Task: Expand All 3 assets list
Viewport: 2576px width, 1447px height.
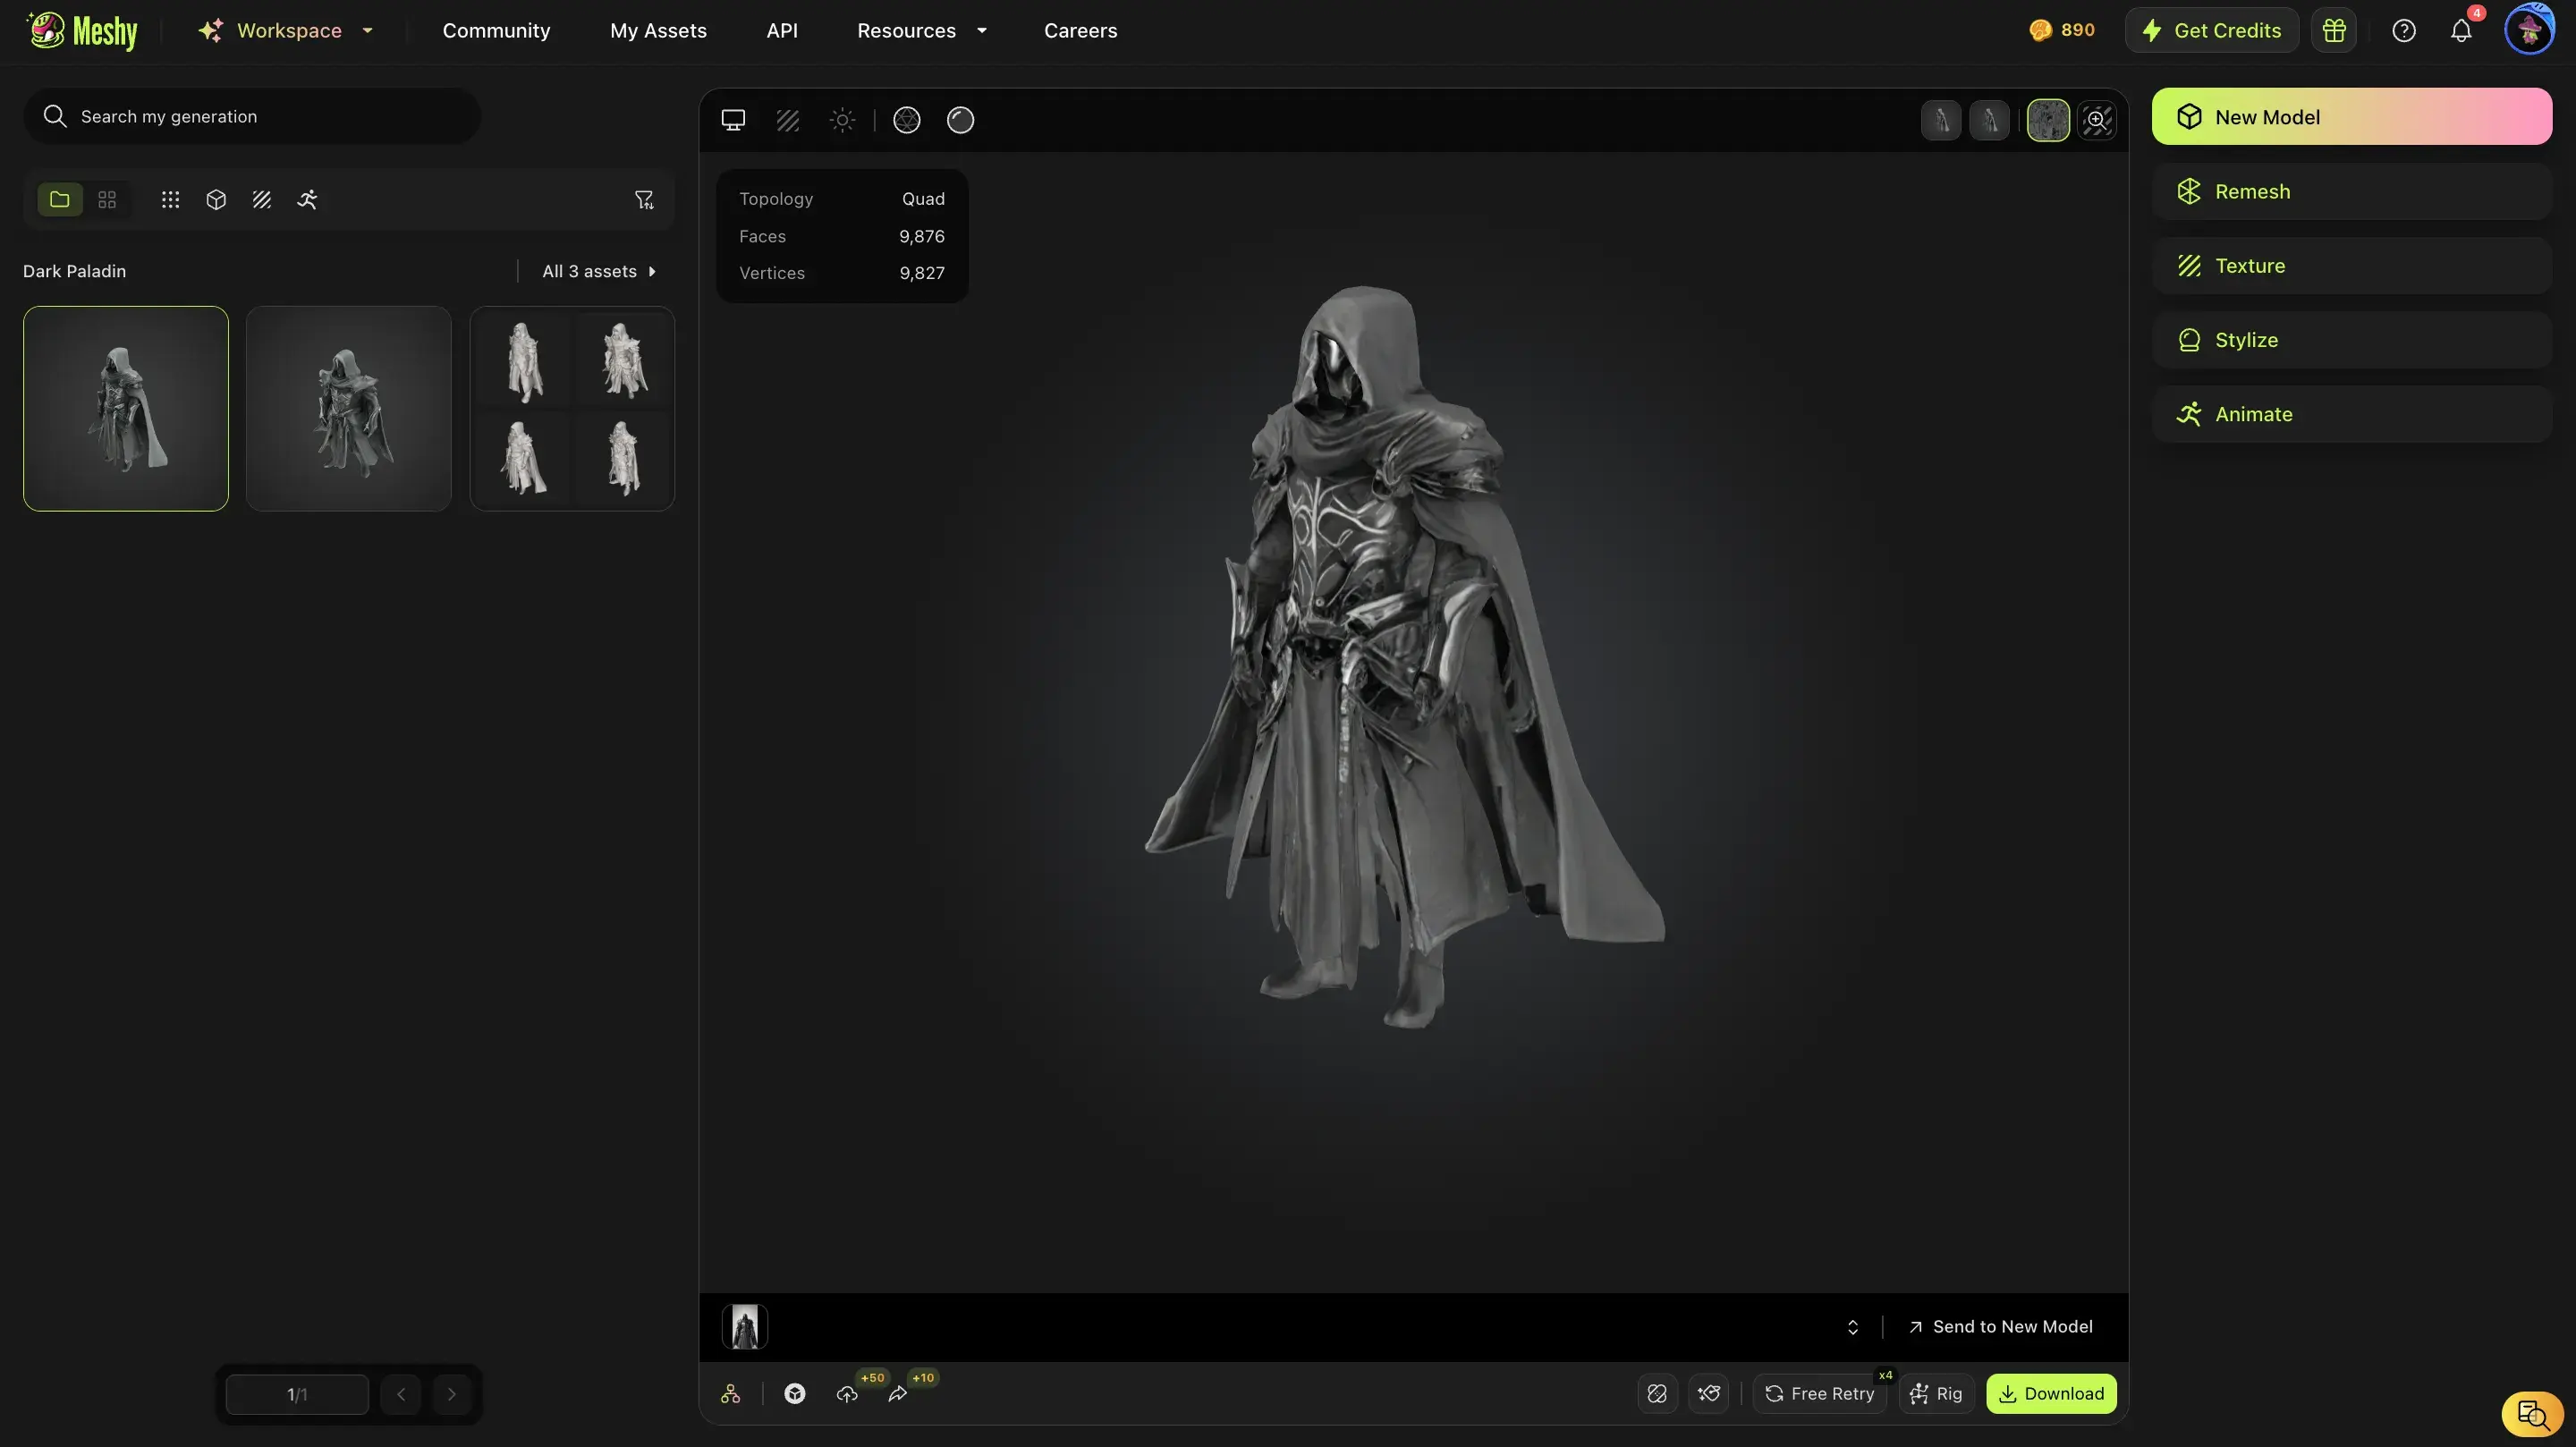Action: coord(598,271)
